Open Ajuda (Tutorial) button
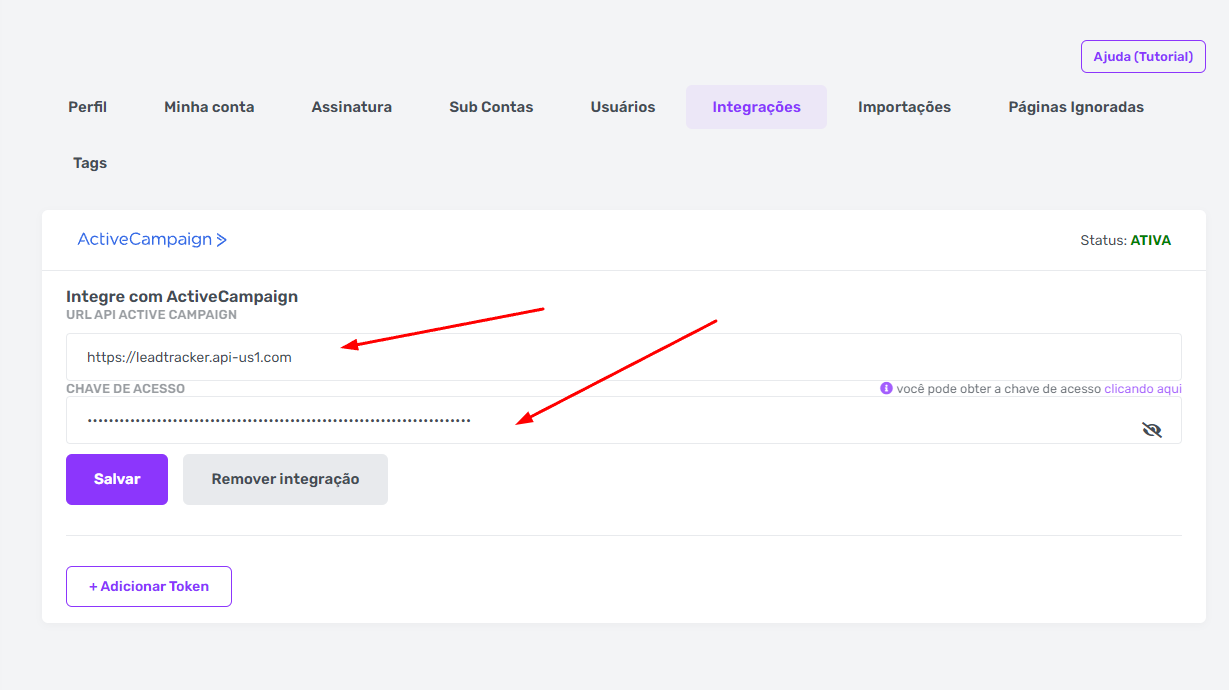The image size is (1229, 690). 1143,57
